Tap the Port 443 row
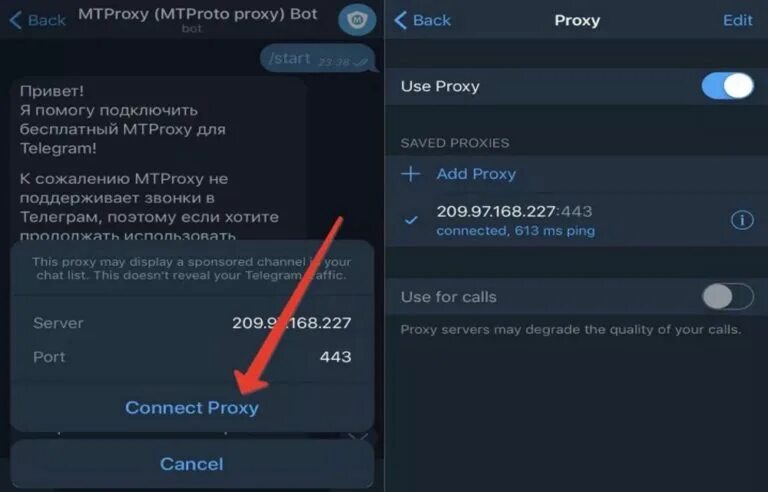Image resolution: width=768 pixels, height=492 pixels. [x=192, y=357]
